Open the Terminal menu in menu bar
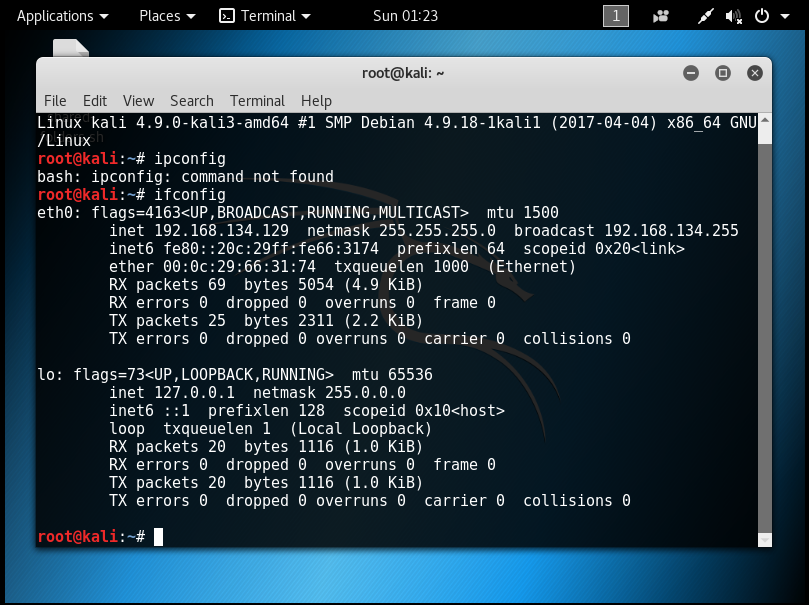Image resolution: width=809 pixels, height=605 pixels. (x=257, y=101)
